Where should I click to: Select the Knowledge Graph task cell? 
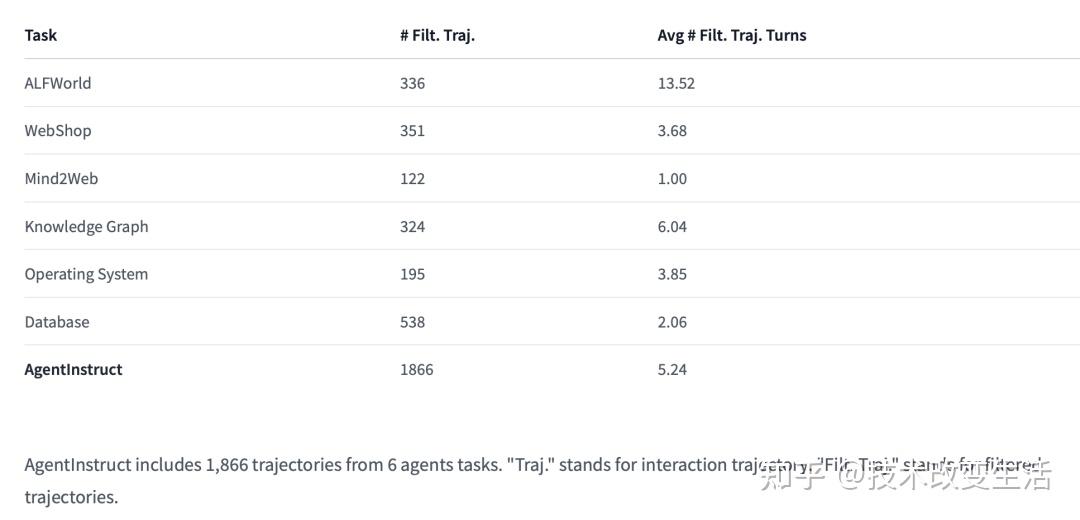[86, 227]
